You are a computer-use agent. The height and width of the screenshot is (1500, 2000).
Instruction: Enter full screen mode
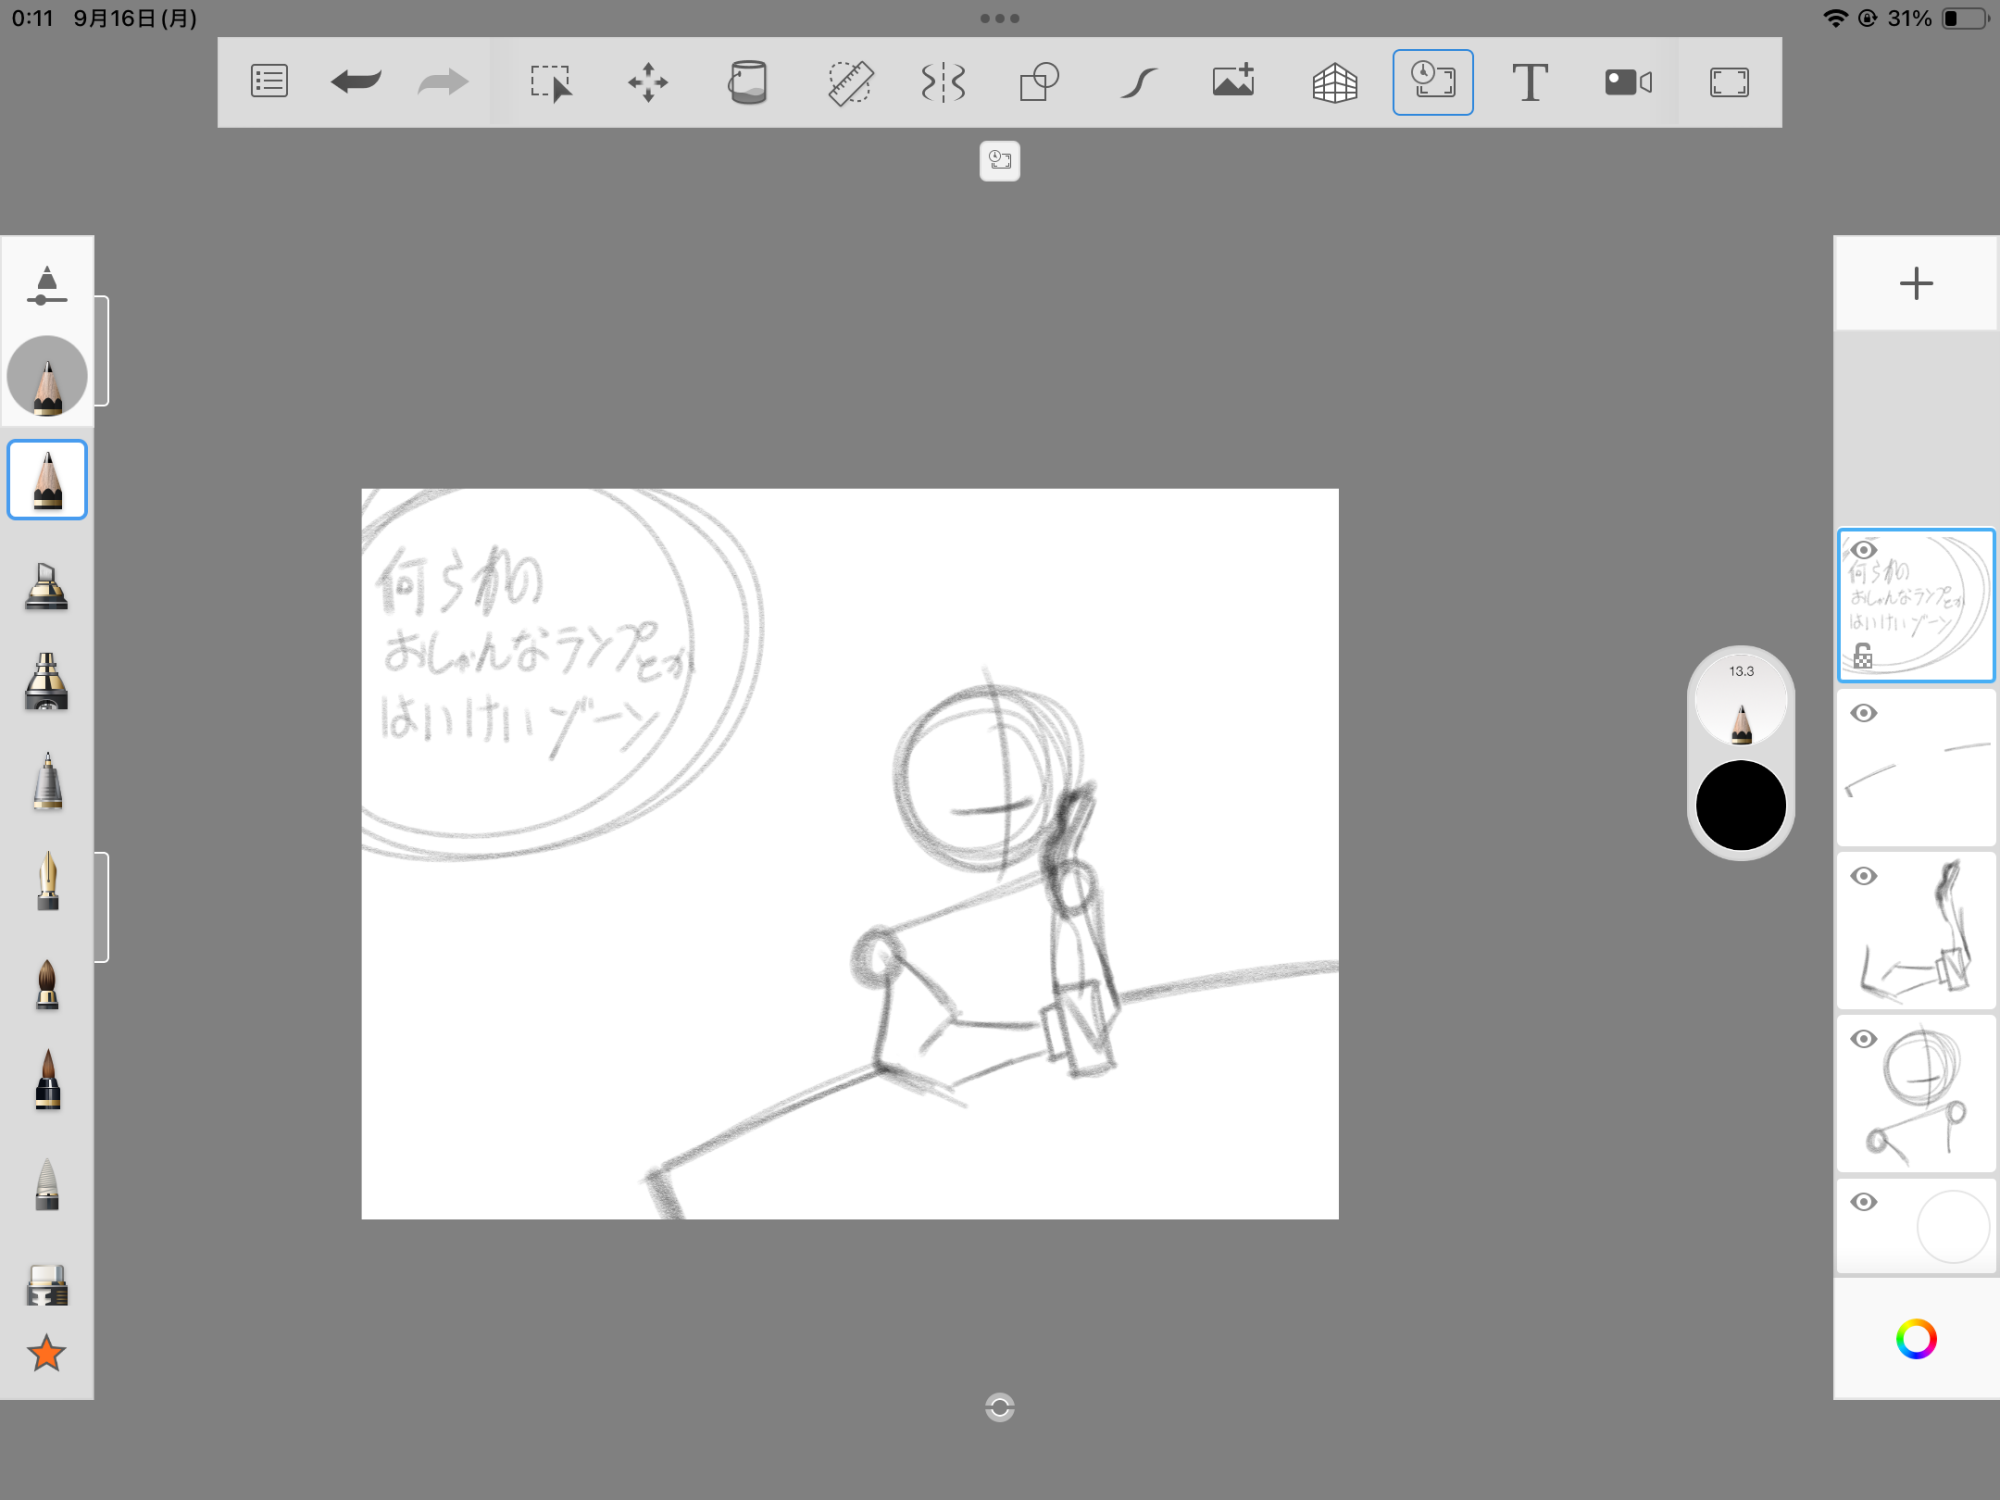(x=1728, y=82)
